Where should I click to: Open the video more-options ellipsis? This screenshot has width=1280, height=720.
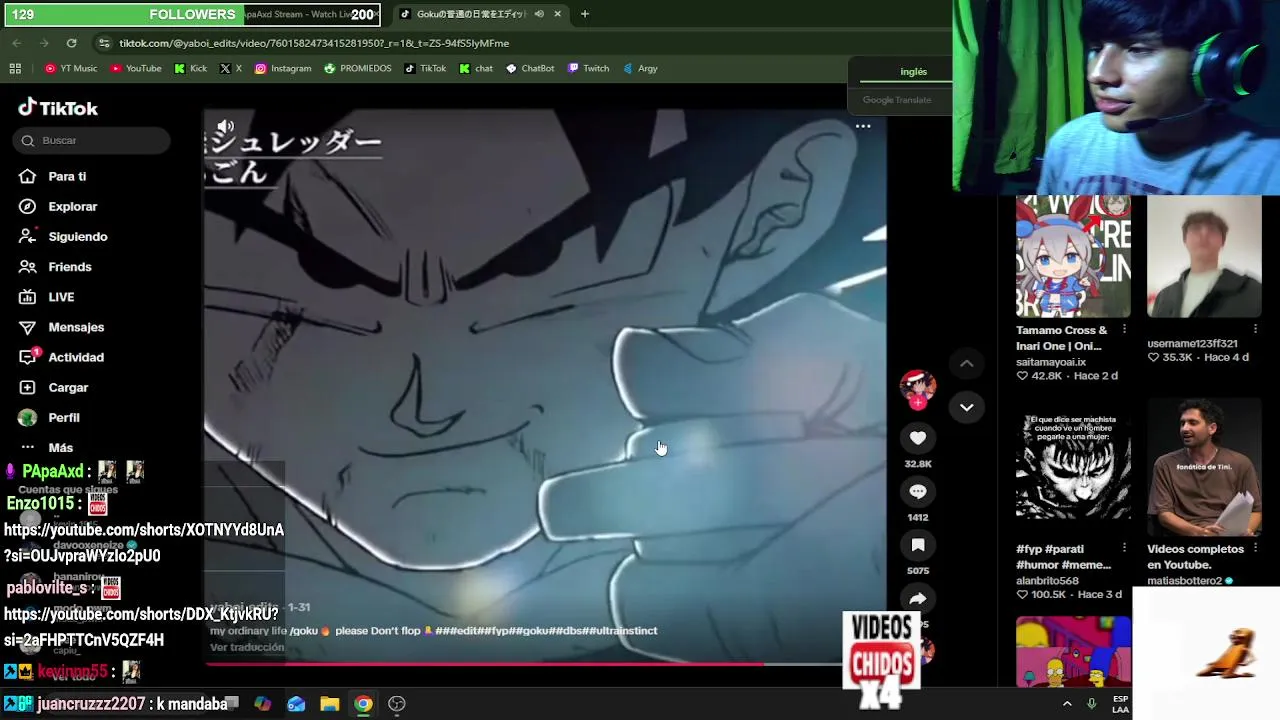point(863,127)
